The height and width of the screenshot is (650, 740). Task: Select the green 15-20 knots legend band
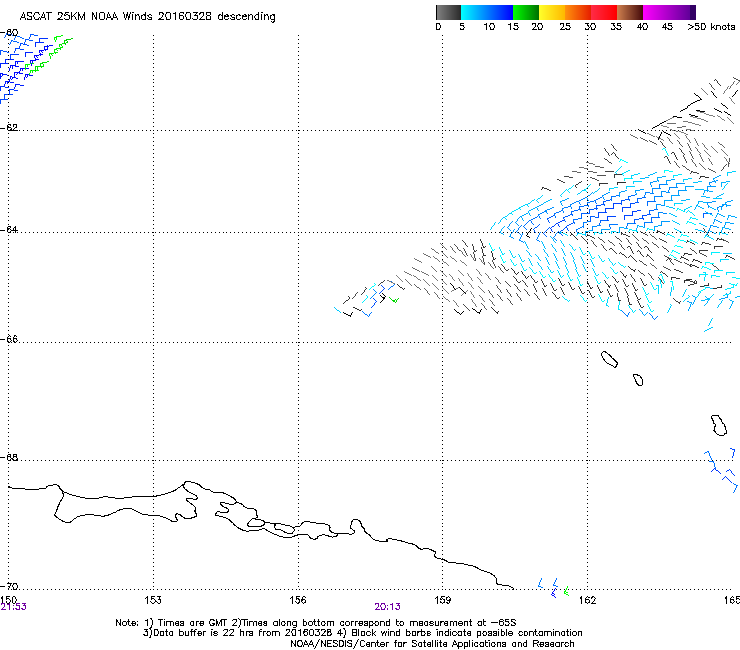point(526,12)
